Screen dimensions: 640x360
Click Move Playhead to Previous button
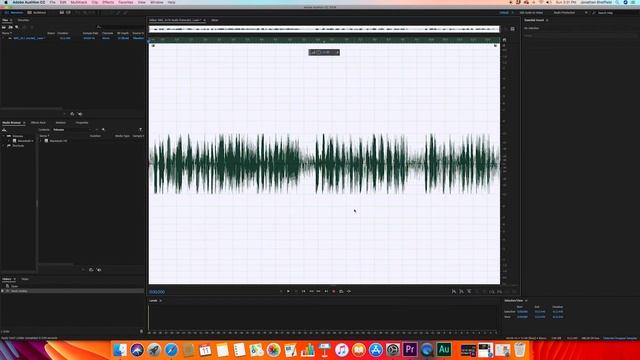(303, 291)
